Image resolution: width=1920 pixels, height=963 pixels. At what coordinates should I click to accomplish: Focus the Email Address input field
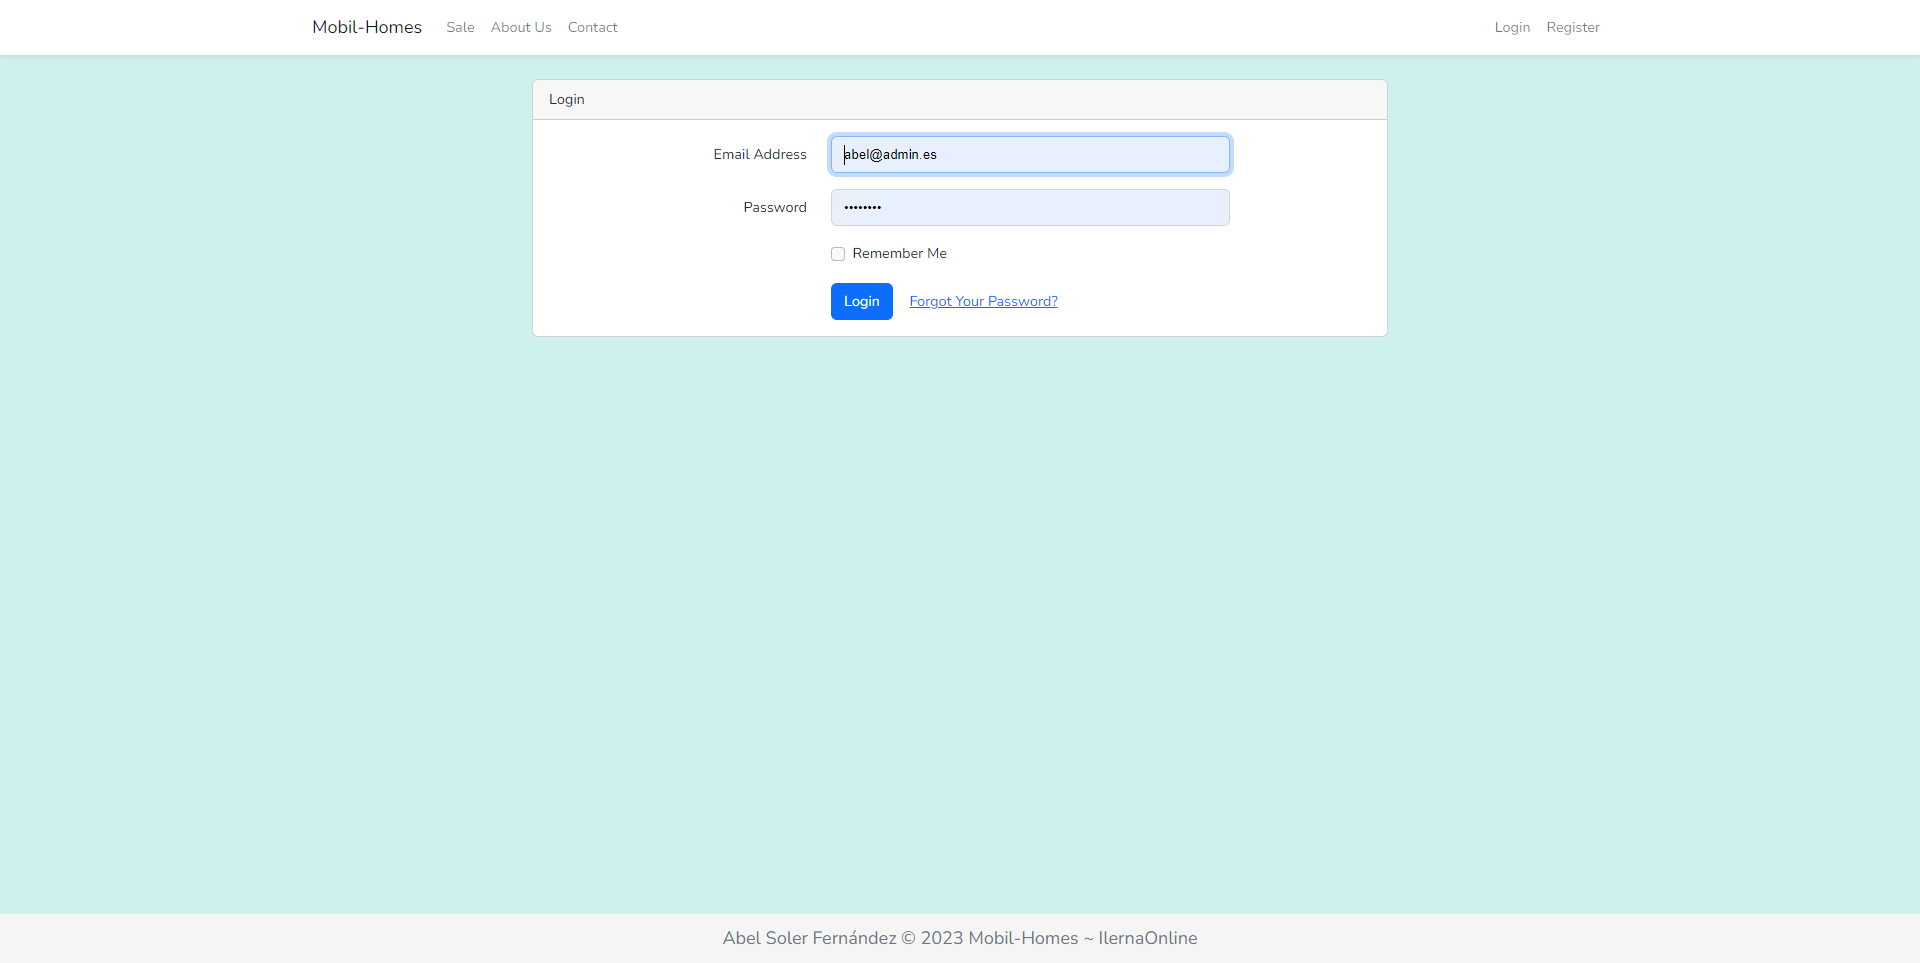(x=1030, y=154)
